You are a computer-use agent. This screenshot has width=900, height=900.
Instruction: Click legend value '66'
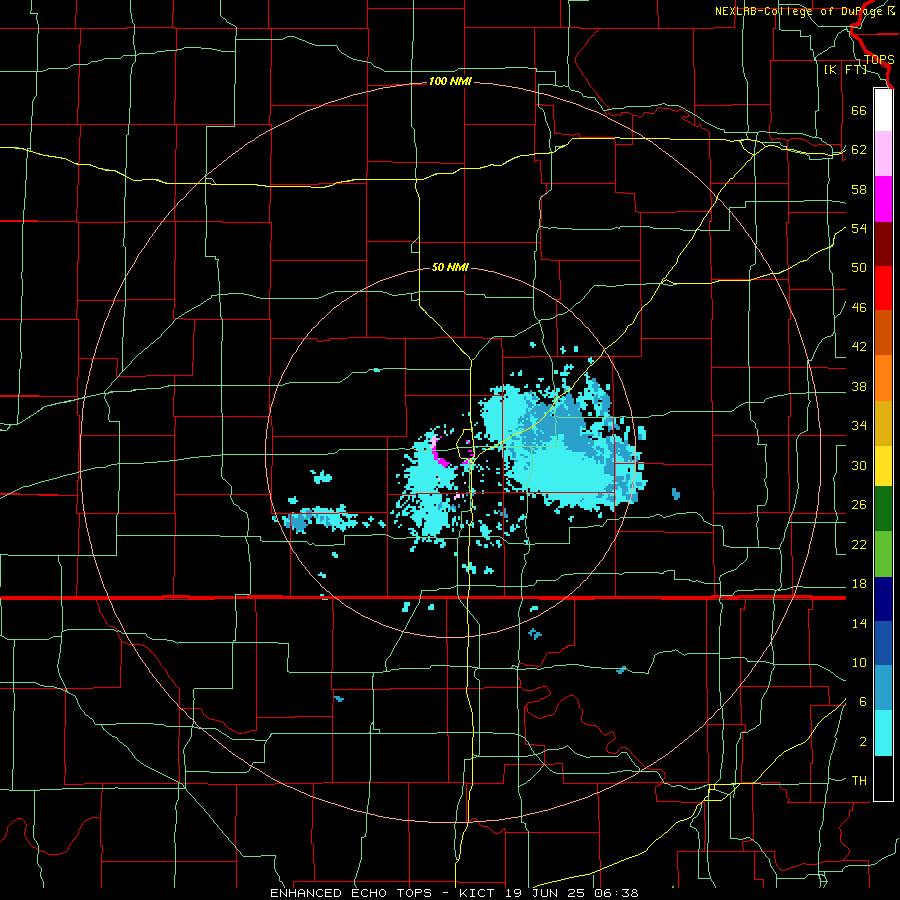[859, 111]
